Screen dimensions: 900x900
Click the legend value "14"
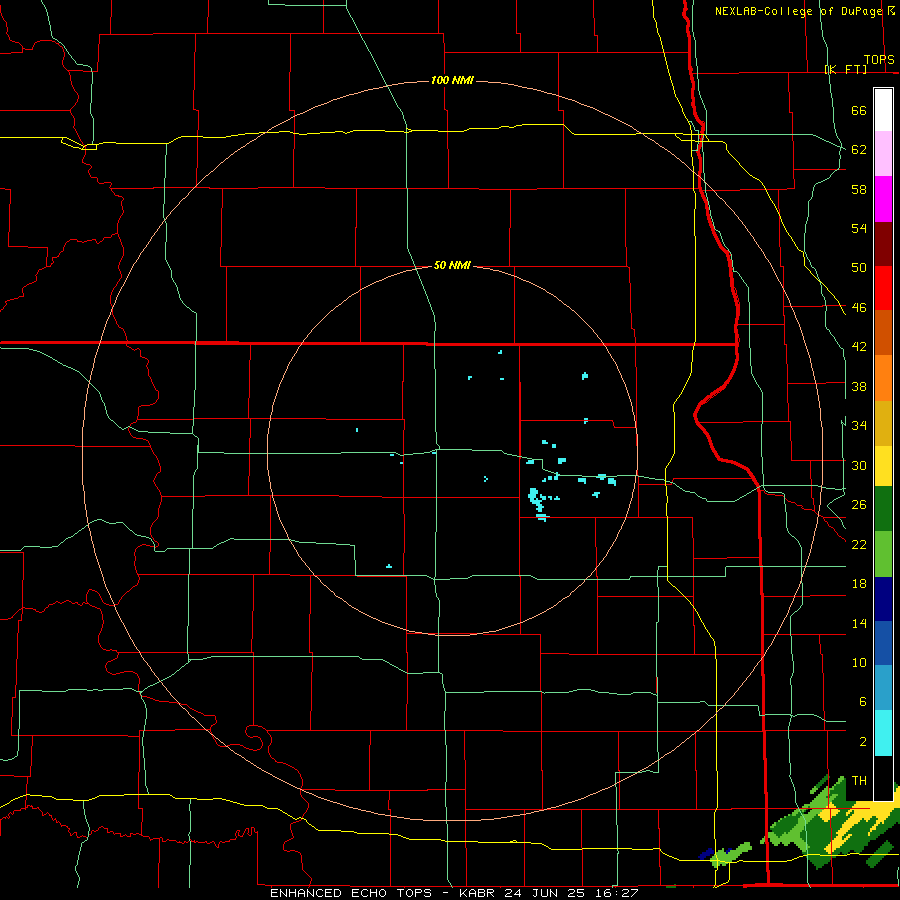(x=859, y=623)
